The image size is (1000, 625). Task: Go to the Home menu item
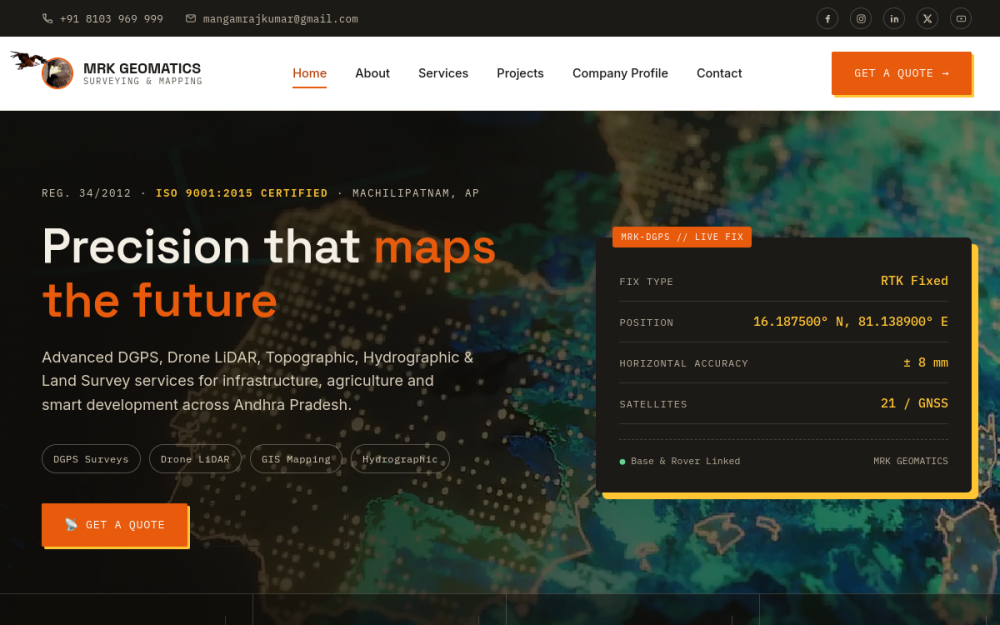coord(309,73)
